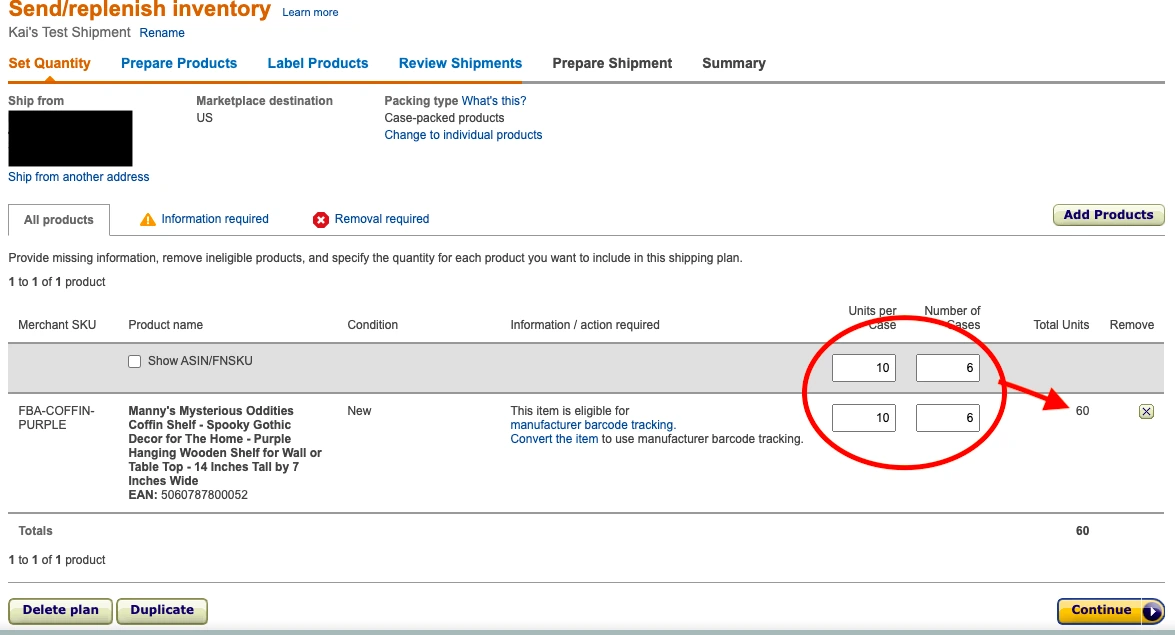Select the Summary step
The height and width of the screenshot is (635, 1175).
tap(734, 63)
